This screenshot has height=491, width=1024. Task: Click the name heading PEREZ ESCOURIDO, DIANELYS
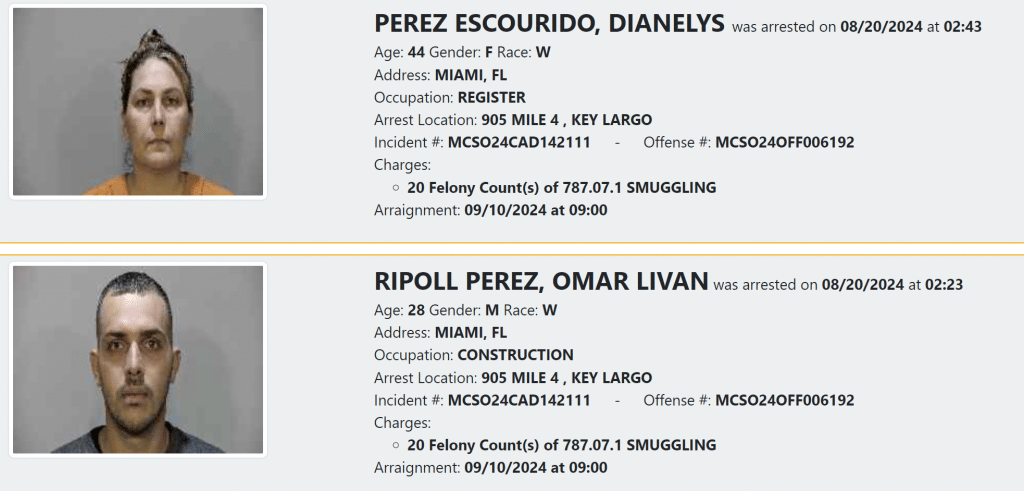coord(549,24)
